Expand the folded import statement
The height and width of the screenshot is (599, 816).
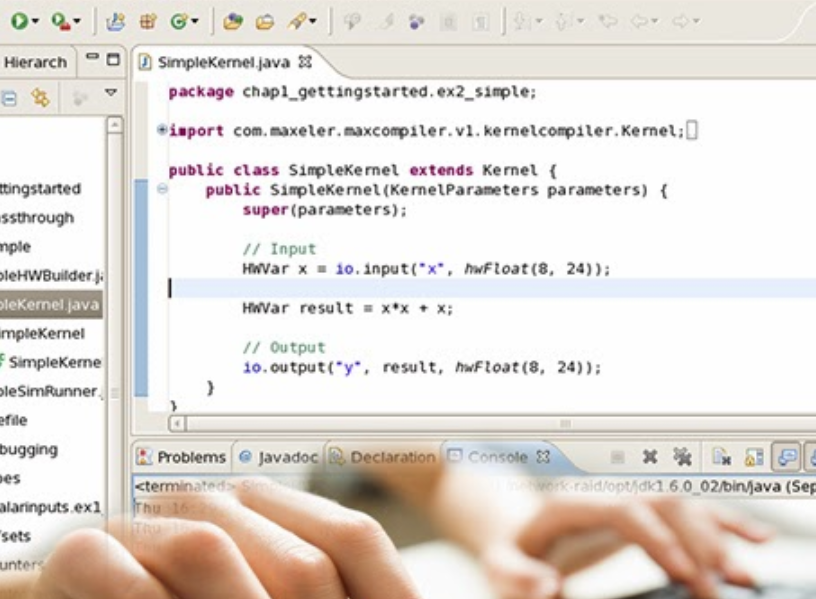(162, 130)
